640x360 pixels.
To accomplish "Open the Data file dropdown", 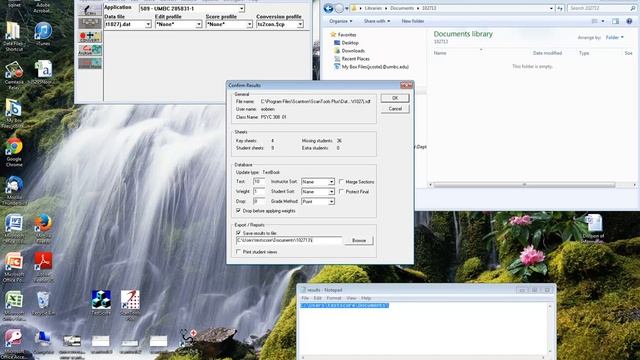I will point(148,24).
